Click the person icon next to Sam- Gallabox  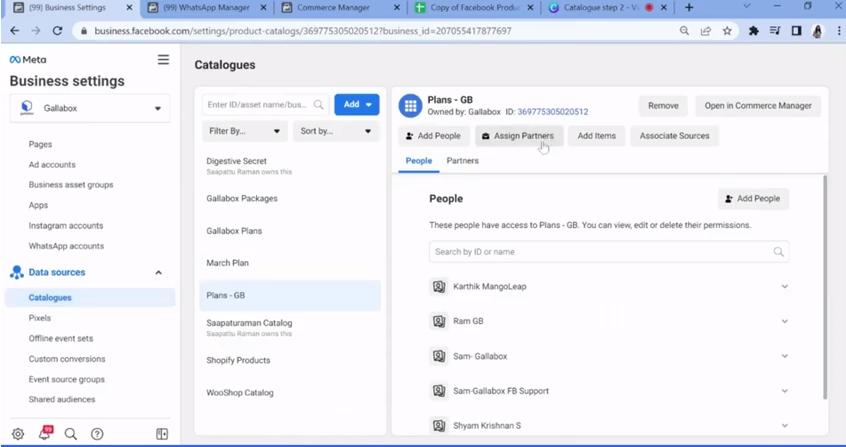click(x=439, y=356)
